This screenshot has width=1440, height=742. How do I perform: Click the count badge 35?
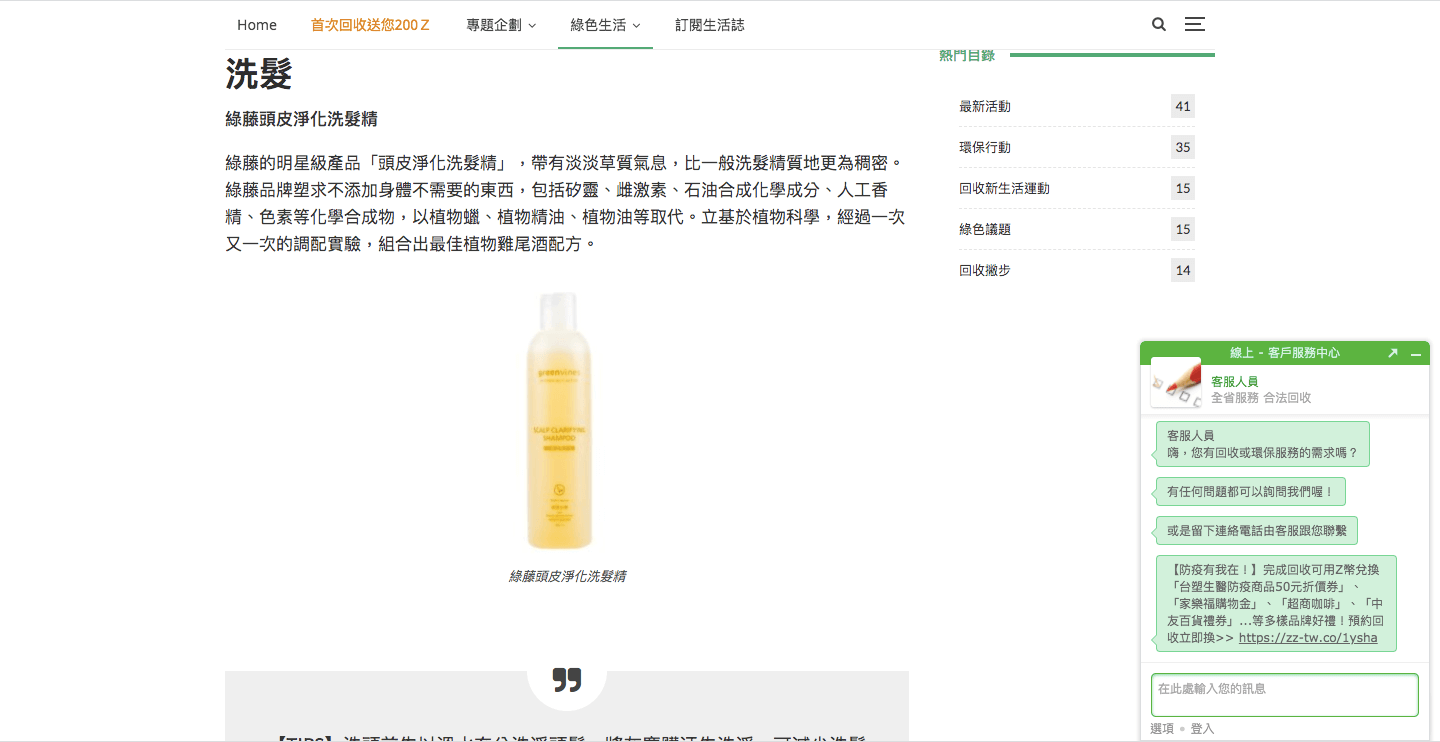pos(1183,147)
